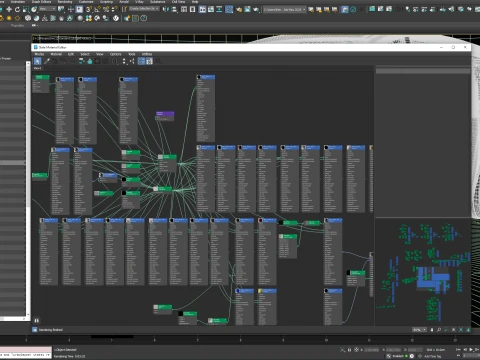This screenshot has width=480, height=360.
Task: Click the X coordinate input field
Action: point(371,350)
